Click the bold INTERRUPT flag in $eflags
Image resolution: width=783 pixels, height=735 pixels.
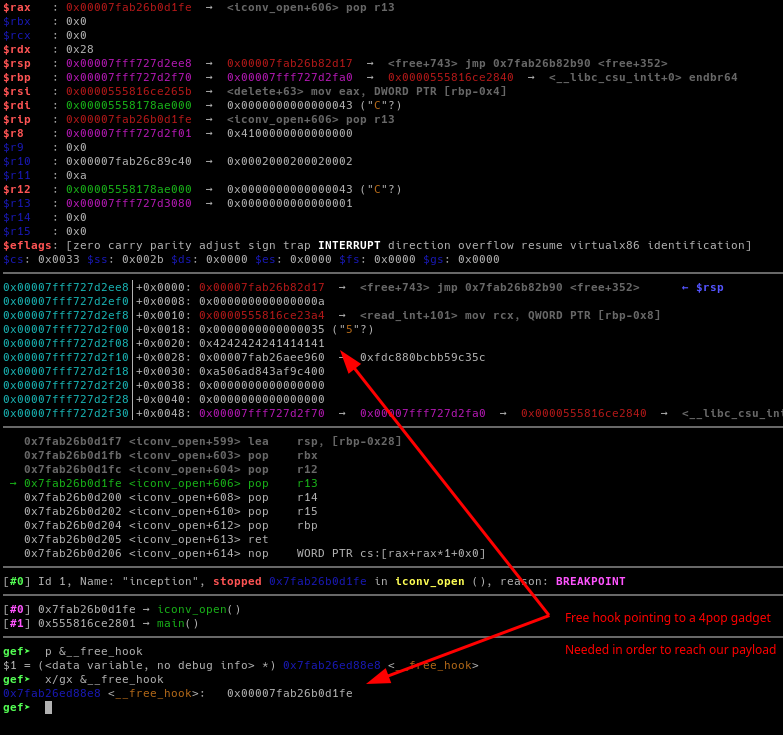coord(349,245)
